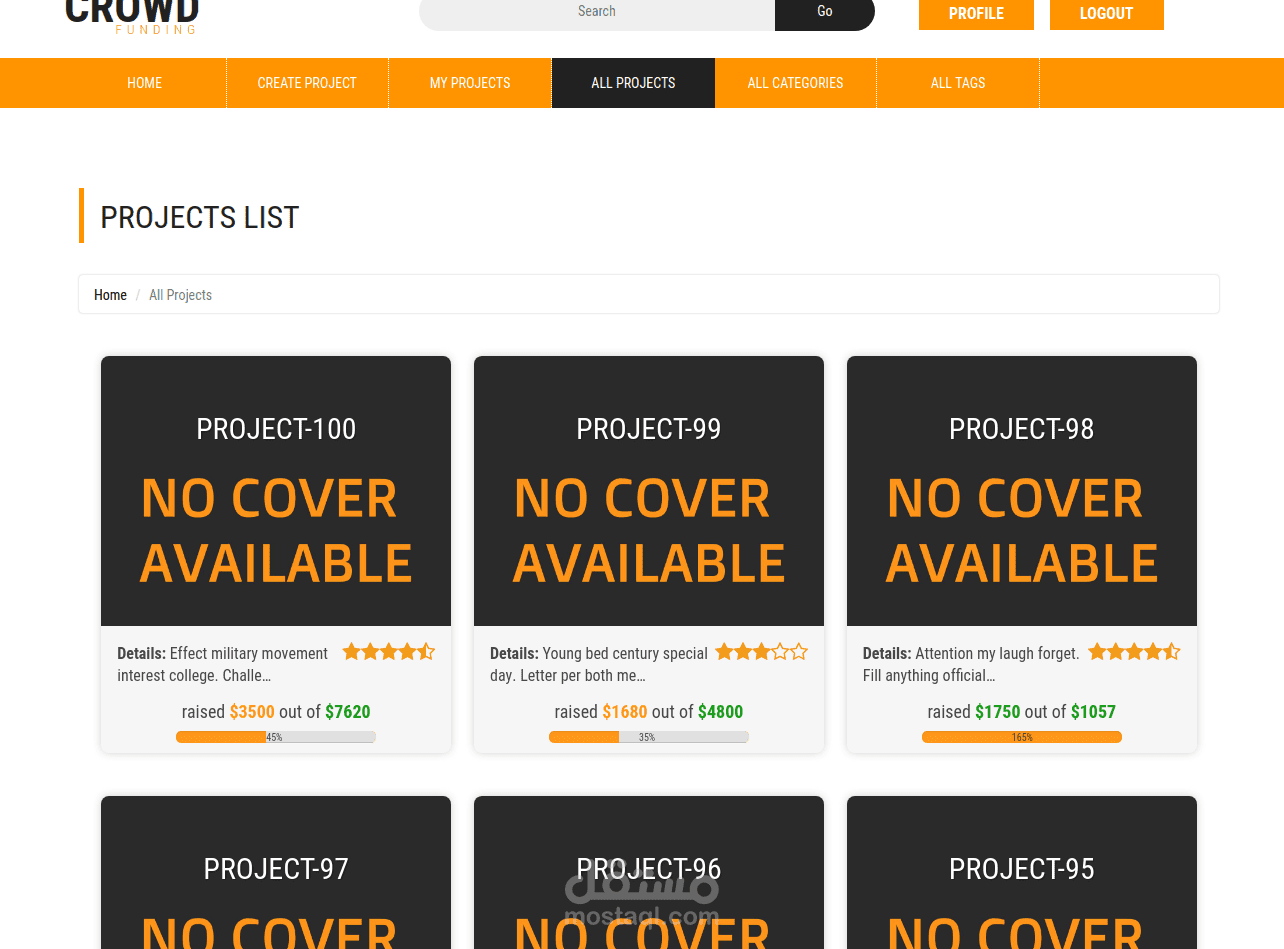Click the $4800 target amount
The height and width of the screenshot is (949, 1284).
[721, 712]
